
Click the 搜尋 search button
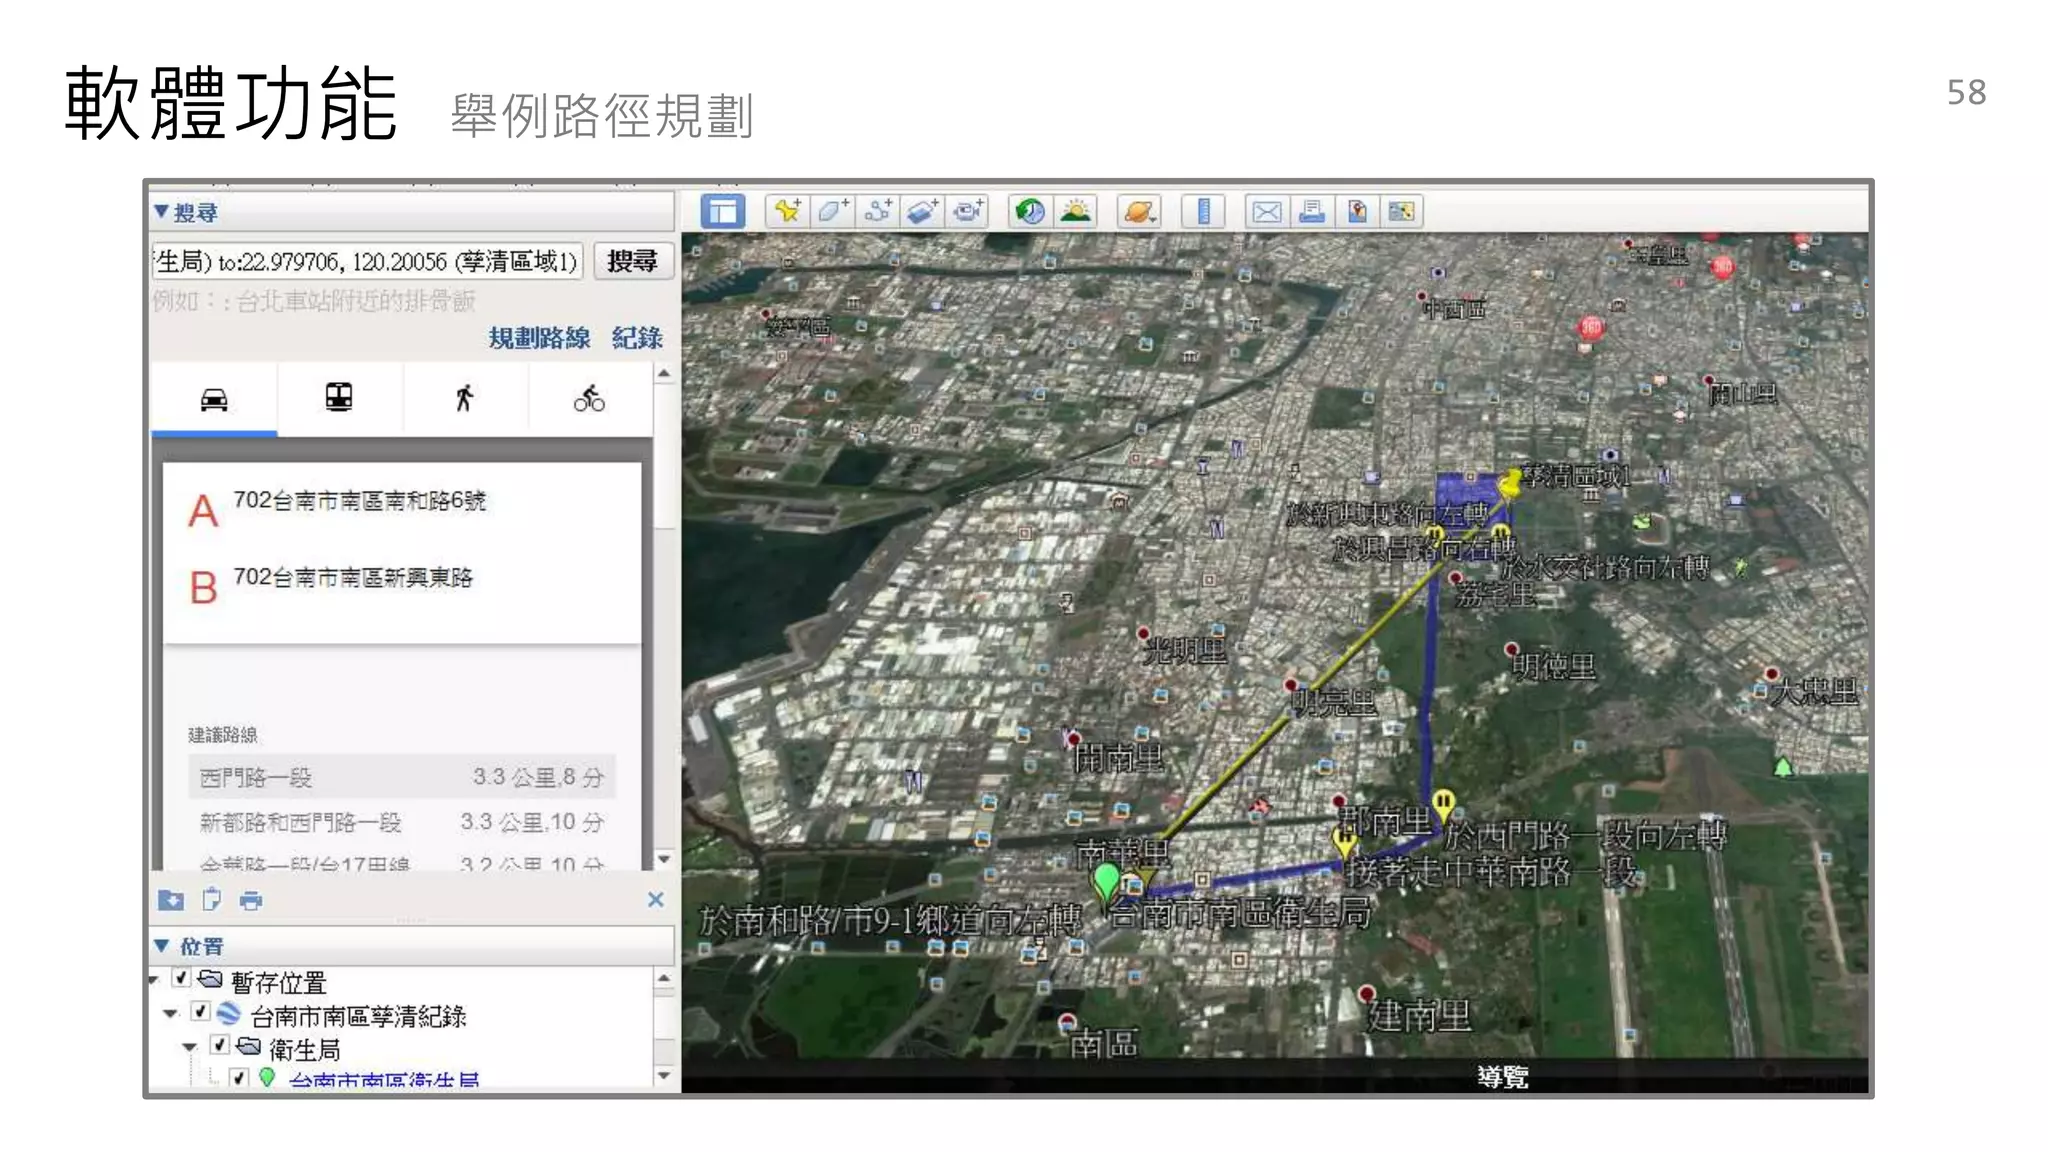(x=632, y=261)
